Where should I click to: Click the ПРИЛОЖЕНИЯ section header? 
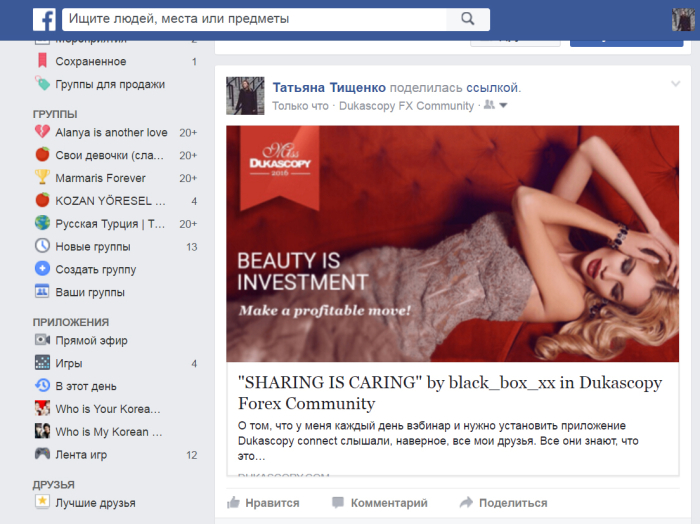[71, 322]
